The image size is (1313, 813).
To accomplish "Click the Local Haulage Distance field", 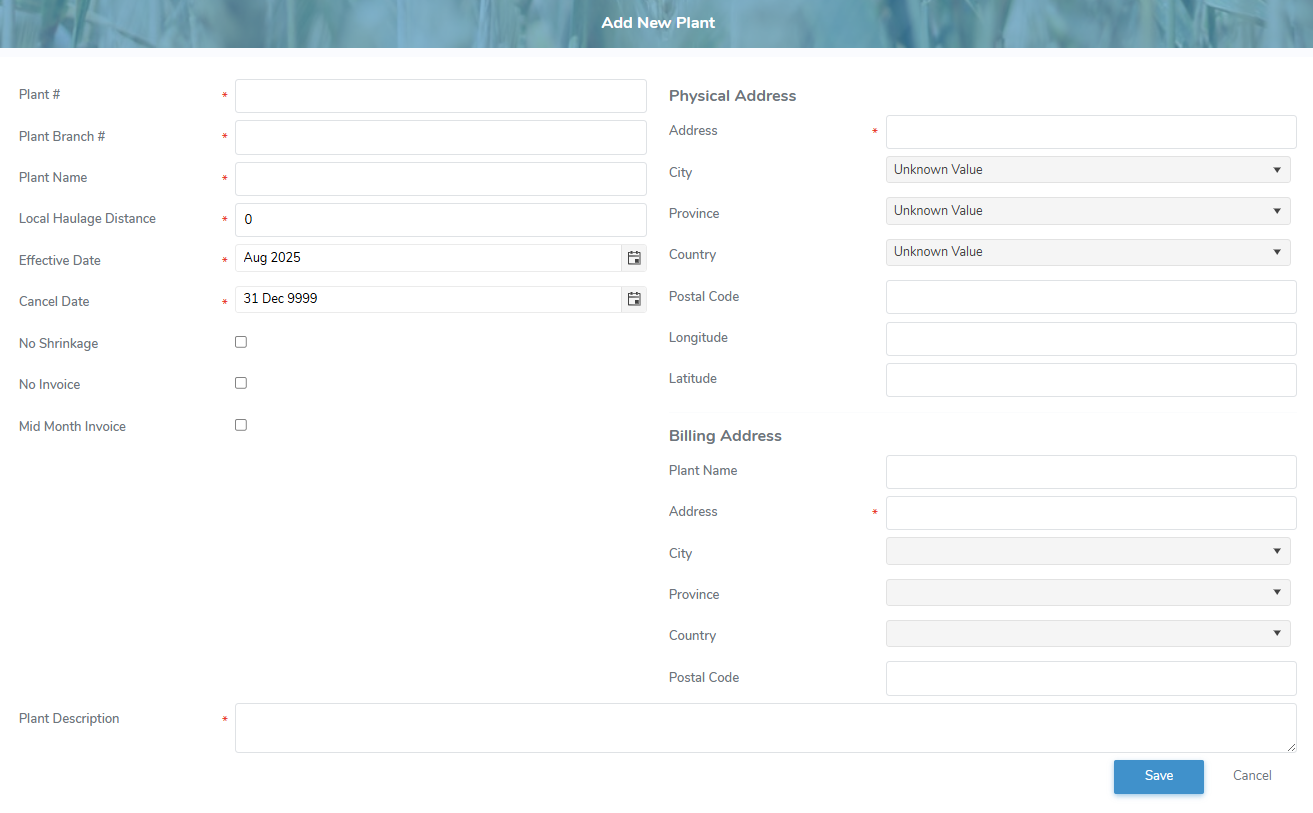I will pyautogui.click(x=440, y=220).
